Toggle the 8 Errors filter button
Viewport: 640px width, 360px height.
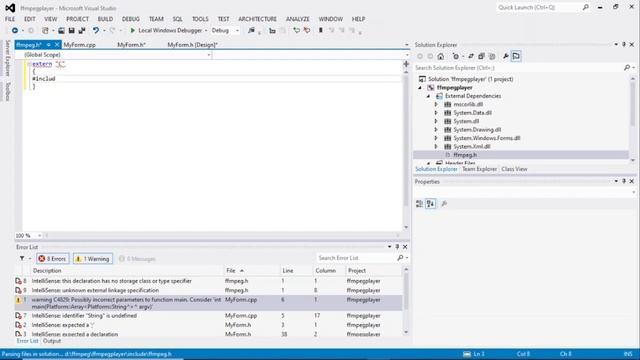coord(52,259)
